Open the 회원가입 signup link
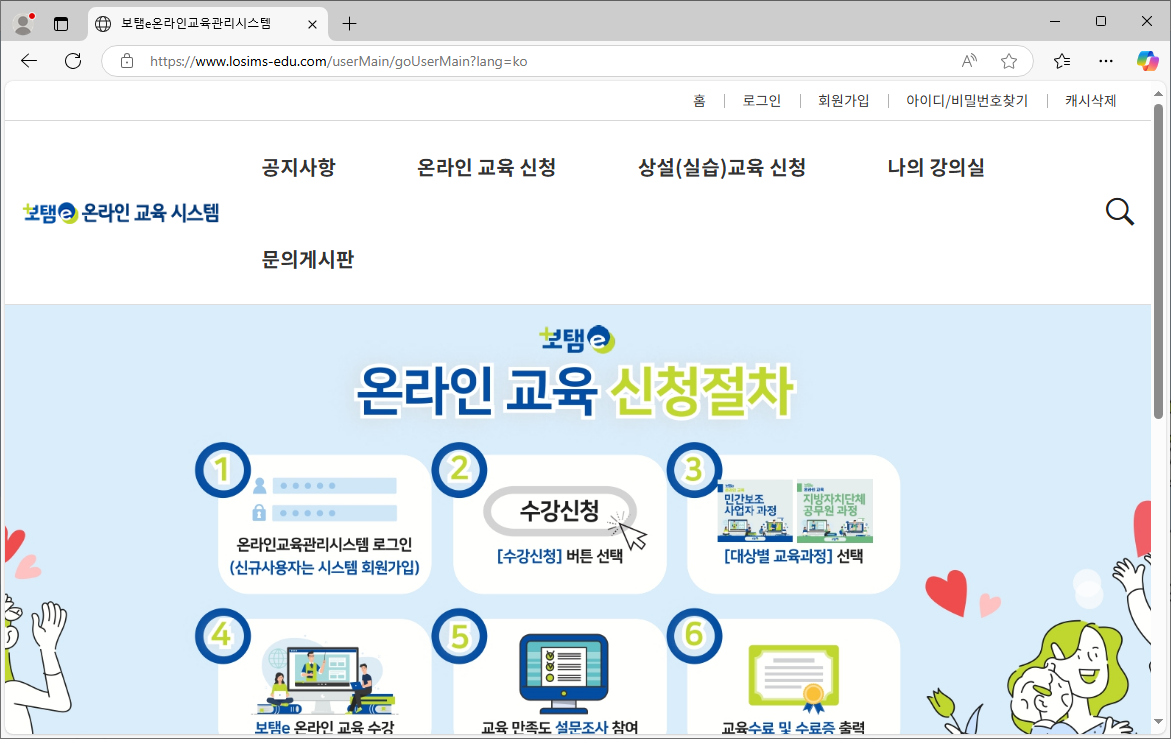The image size is (1171, 739). [843, 100]
